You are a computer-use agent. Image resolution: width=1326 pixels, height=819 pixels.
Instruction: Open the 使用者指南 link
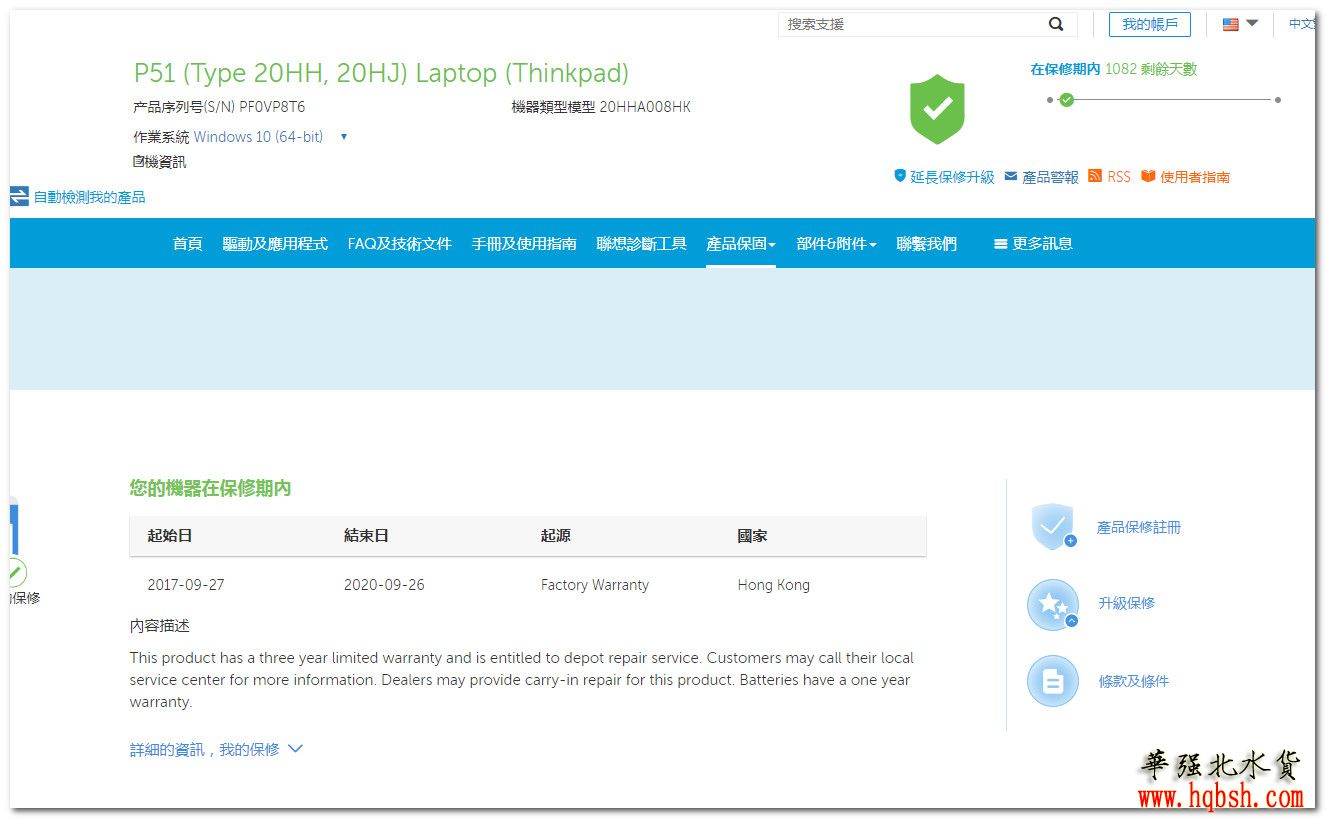[1195, 177]
